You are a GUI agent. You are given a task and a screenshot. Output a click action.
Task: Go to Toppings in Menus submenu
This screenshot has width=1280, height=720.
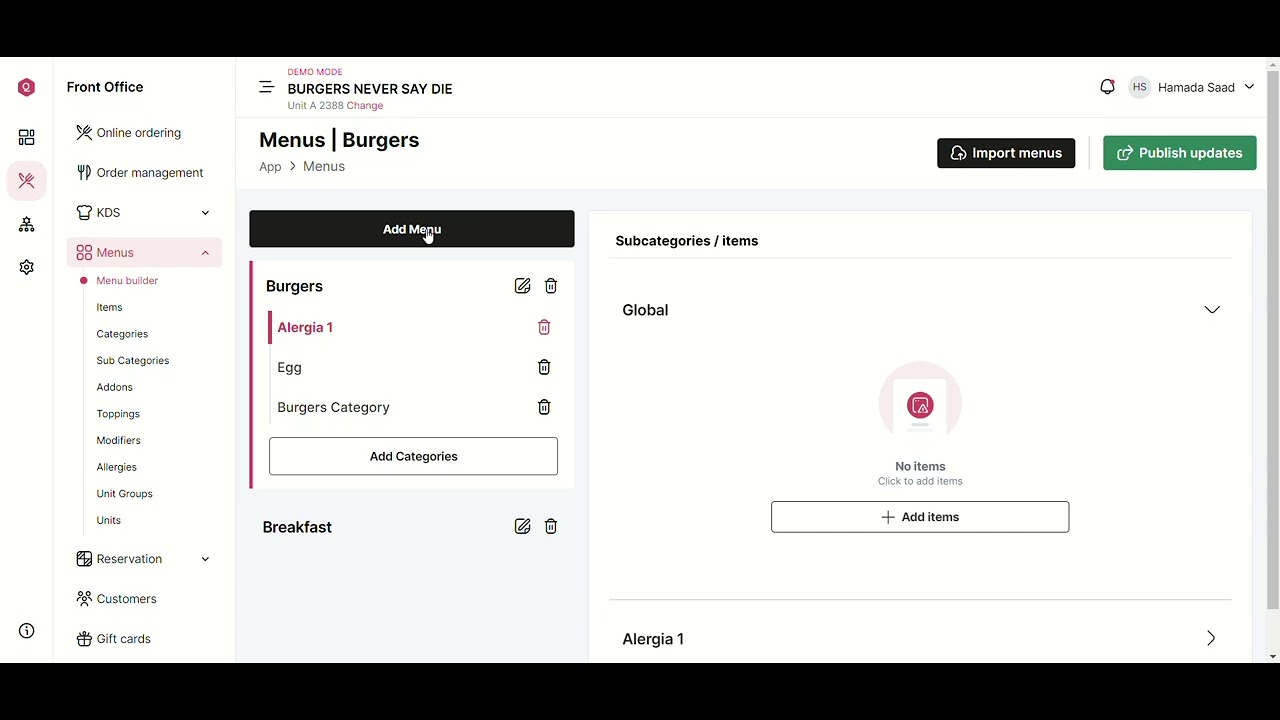coord(118,414)
